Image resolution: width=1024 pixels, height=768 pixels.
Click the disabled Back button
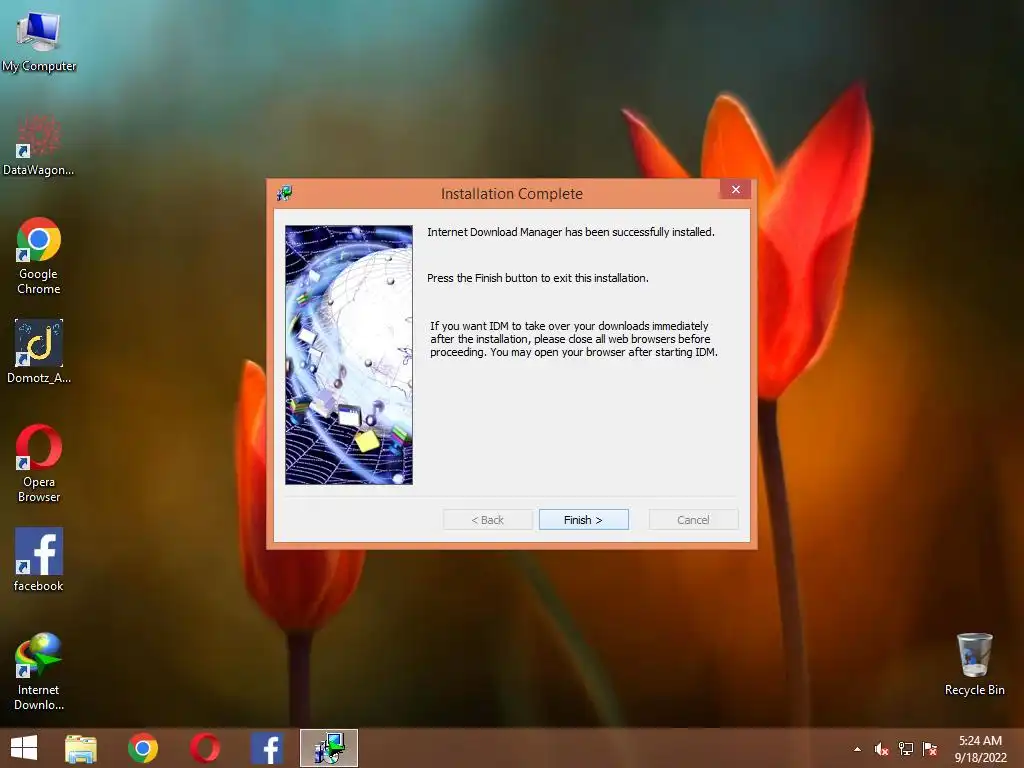coord(487,520)
